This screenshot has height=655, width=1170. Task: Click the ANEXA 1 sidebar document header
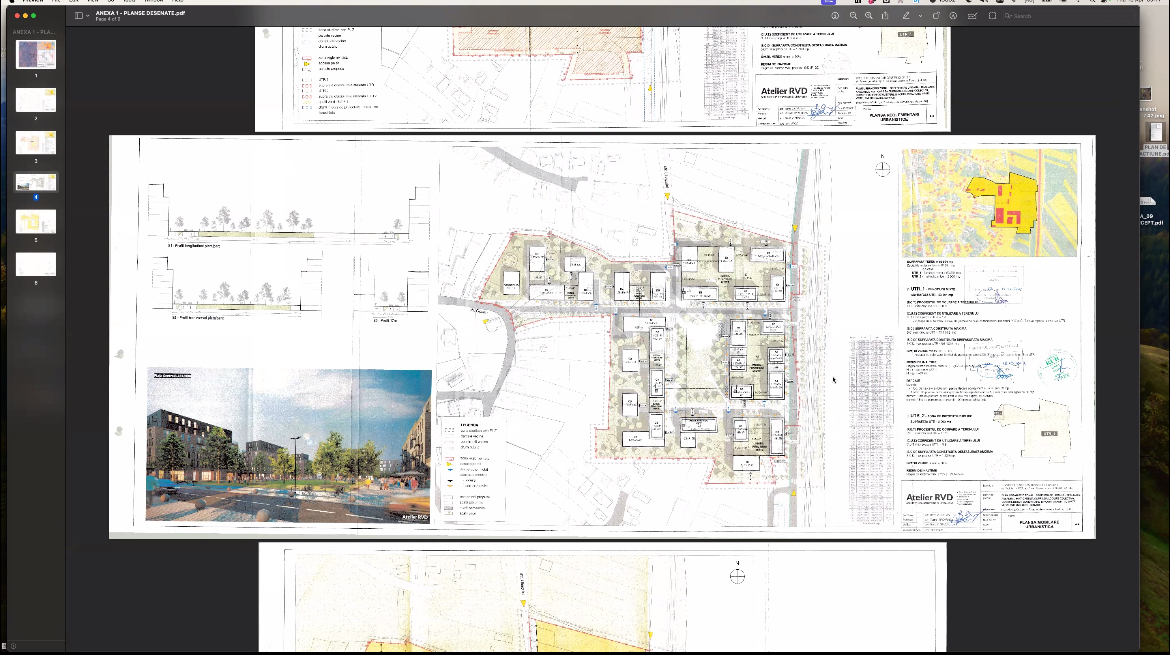point(36,32)
